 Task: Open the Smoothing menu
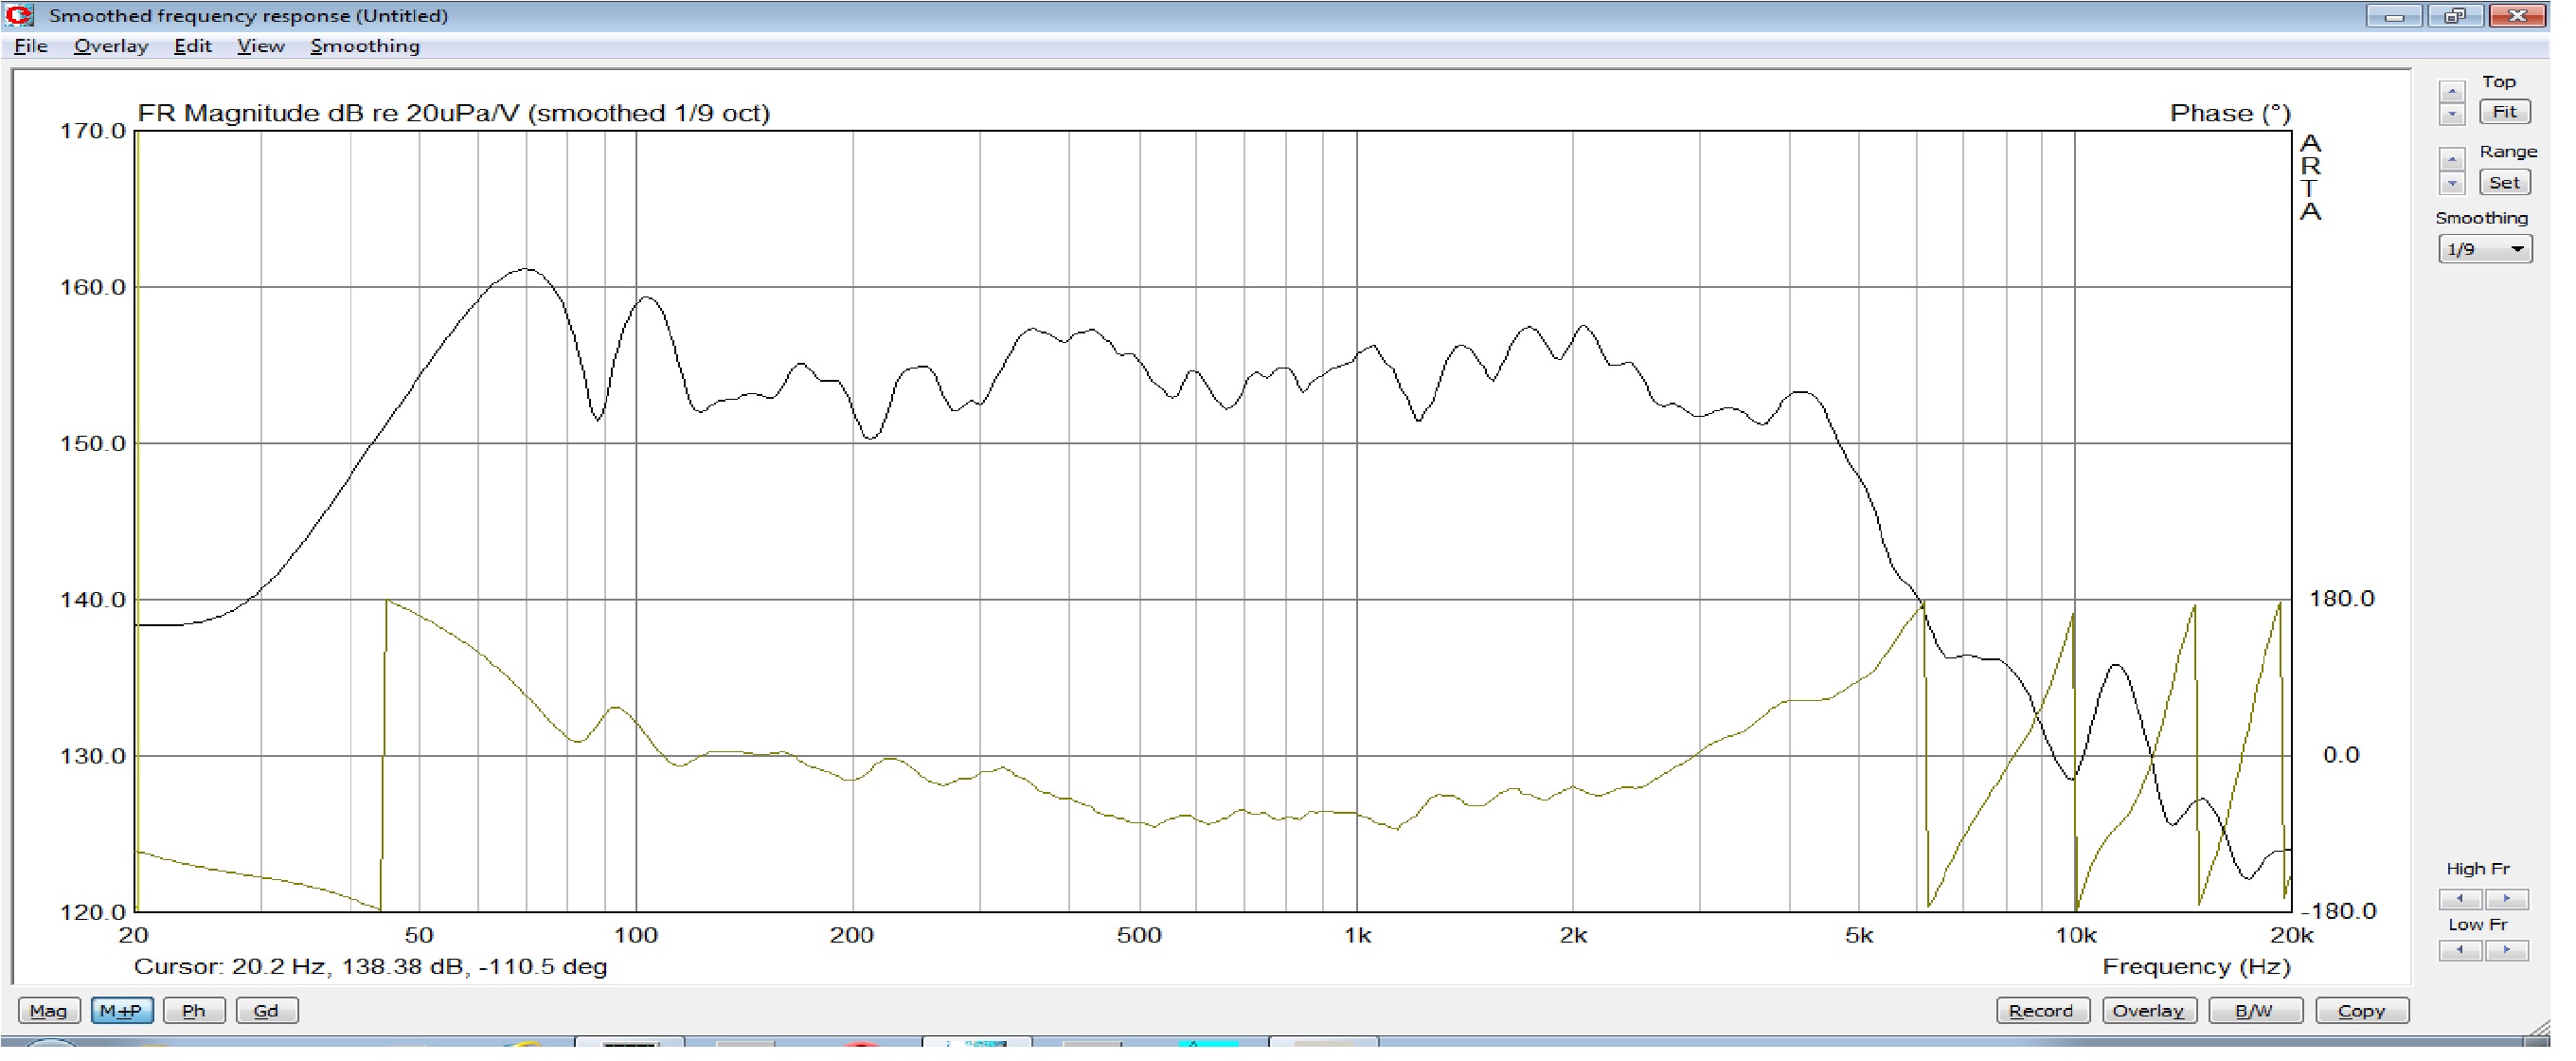pyautogui.click(x=364, y=46)
